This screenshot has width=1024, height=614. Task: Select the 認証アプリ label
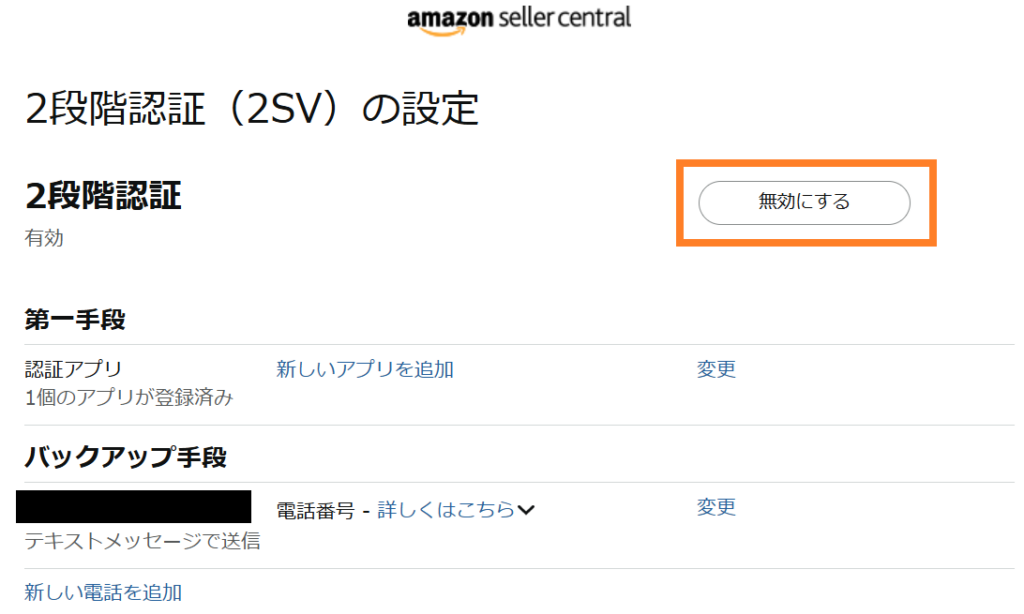[73, 369]
